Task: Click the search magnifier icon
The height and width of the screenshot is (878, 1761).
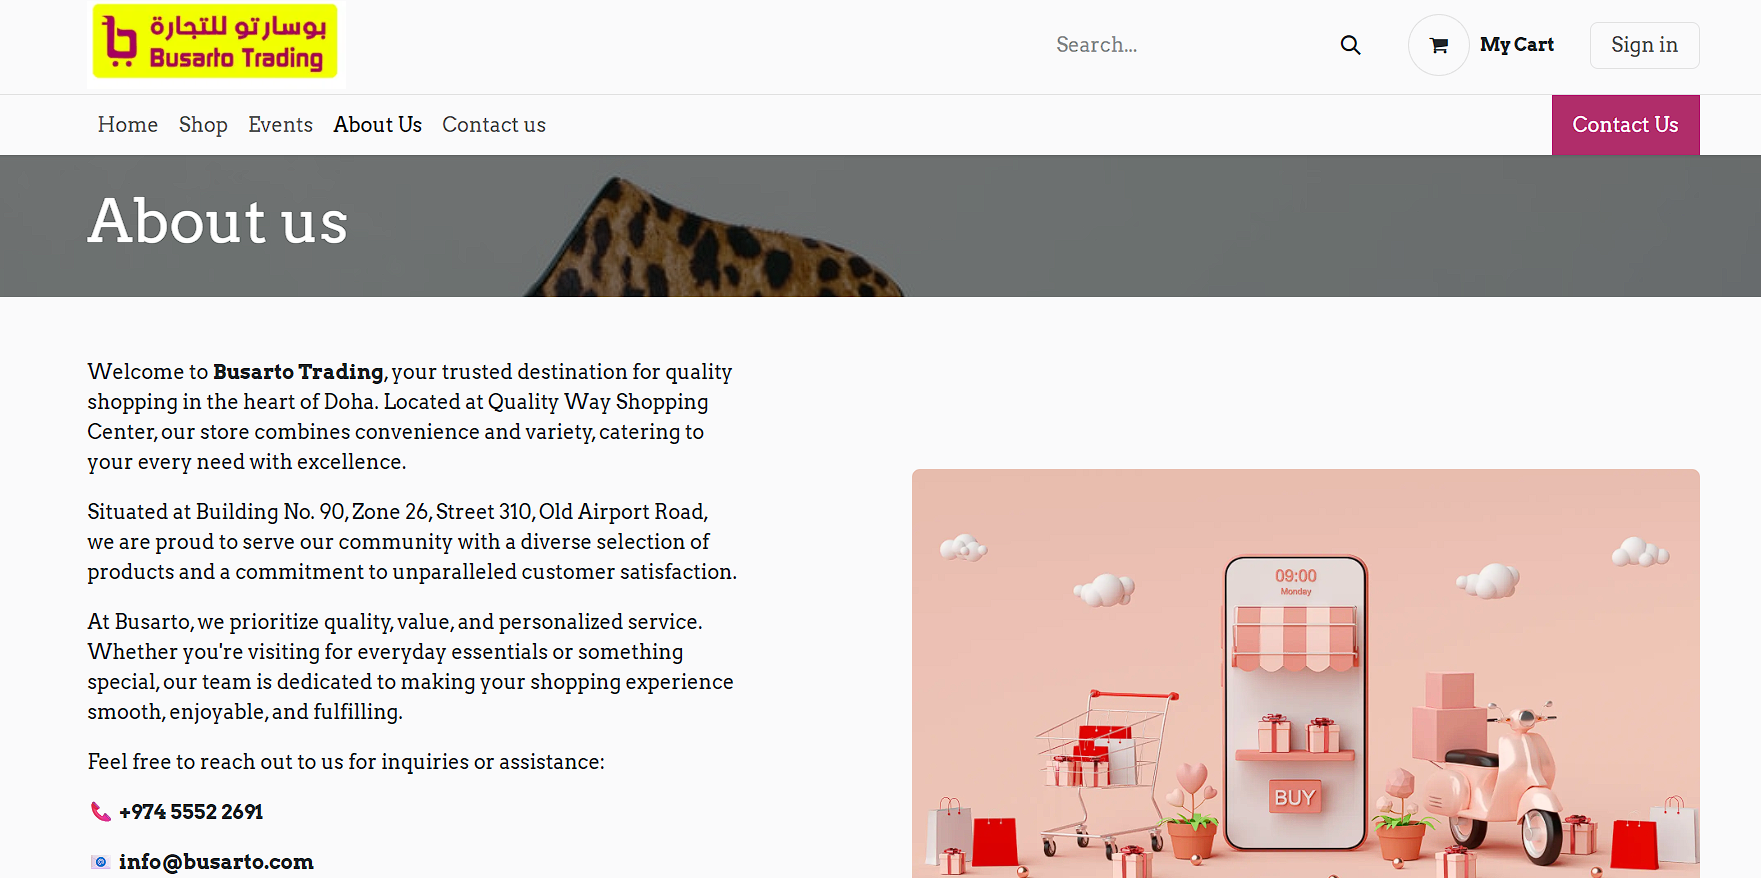Action: (x=1350, y=45)
